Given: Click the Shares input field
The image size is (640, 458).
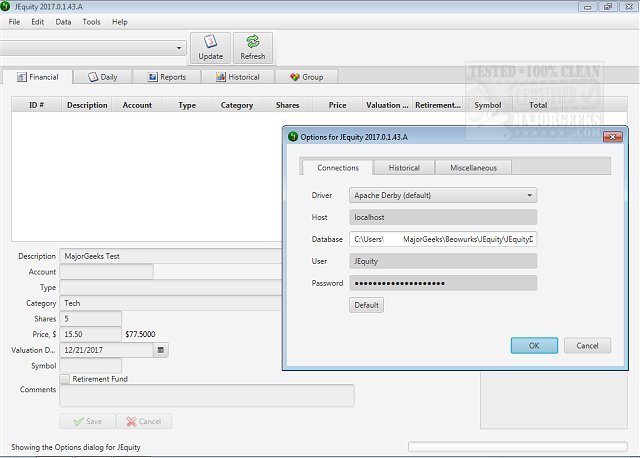Looking at the screenshot, I should pyautogui.click(x=90, y=318).
